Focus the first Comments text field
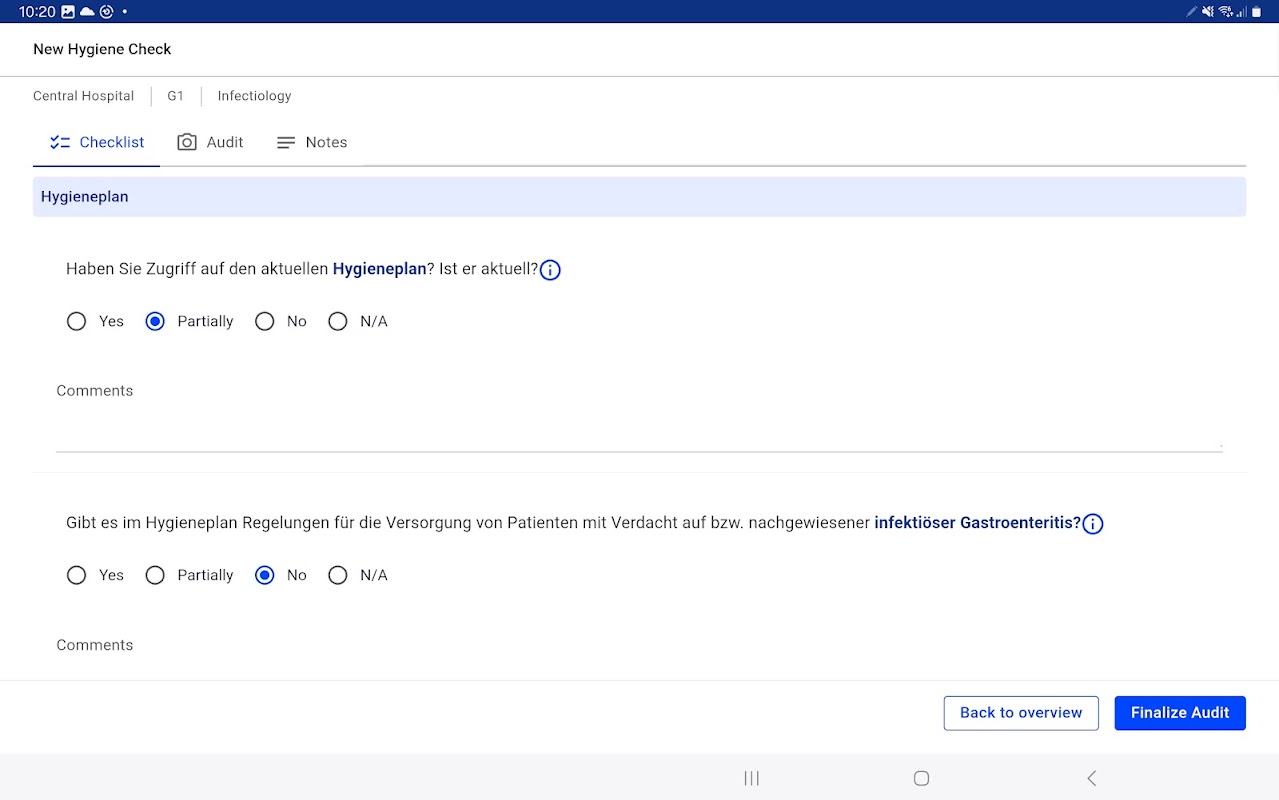The height and width of the screenshot is (800, 1279). point(639,432)
